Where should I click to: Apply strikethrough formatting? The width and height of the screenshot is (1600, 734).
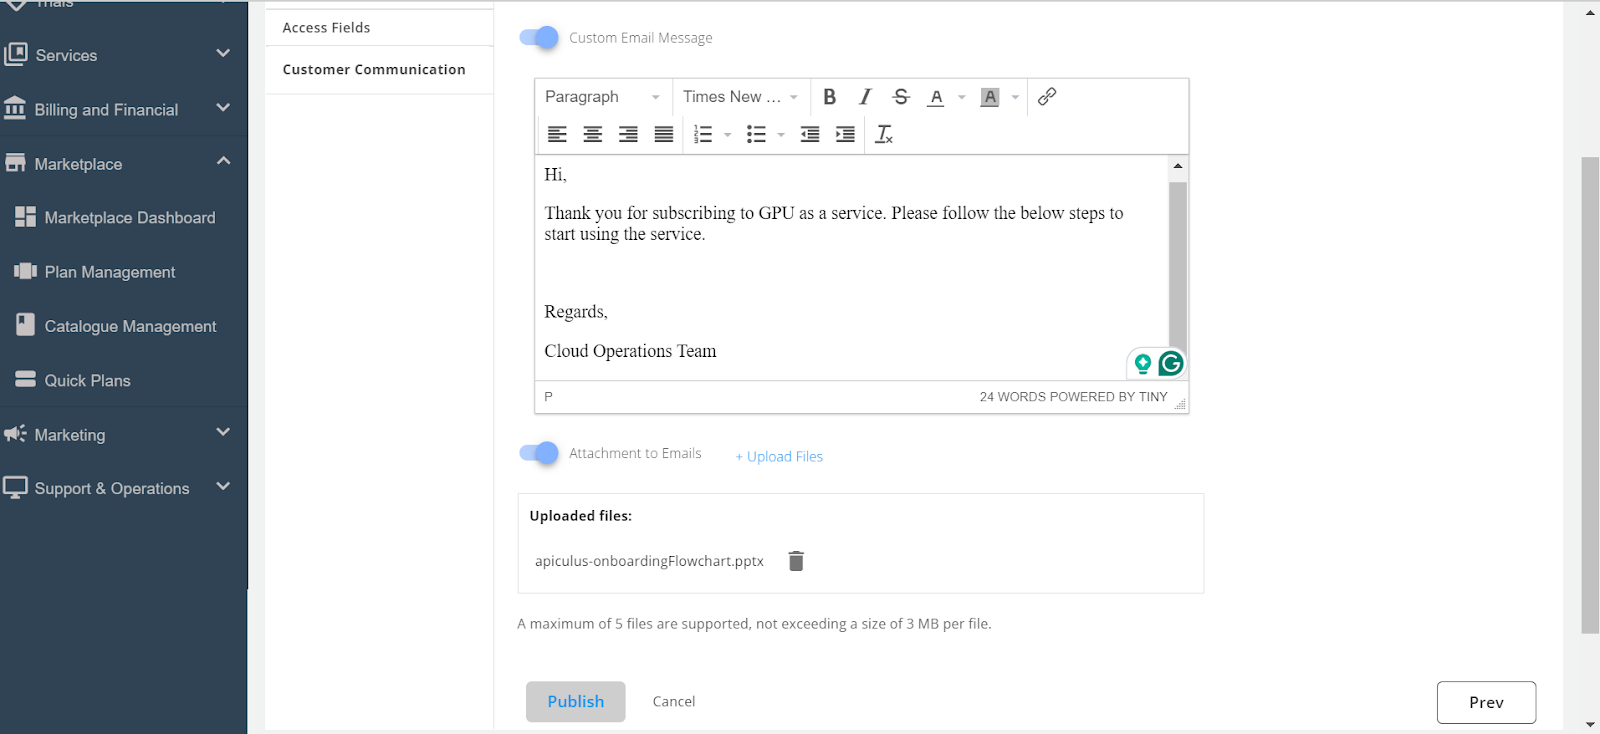[901, 97]
